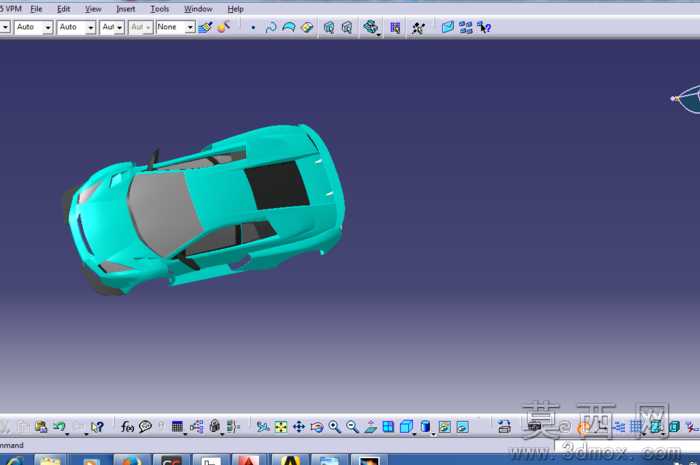
Task: Click the magnifier curve analysis icon
Action: [271, 28]
